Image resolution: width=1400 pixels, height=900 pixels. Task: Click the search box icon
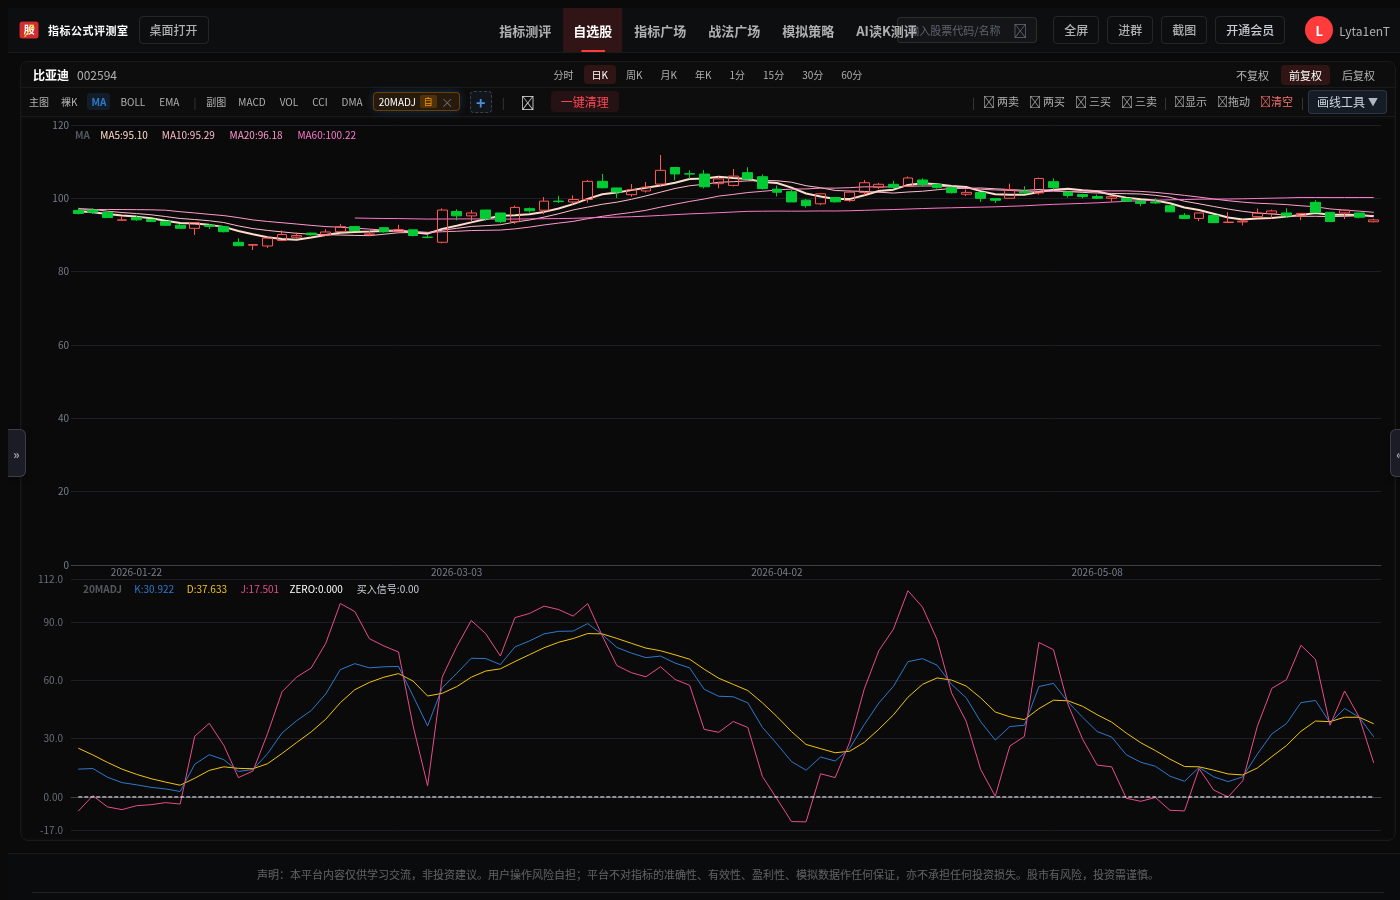[1020, 31]
